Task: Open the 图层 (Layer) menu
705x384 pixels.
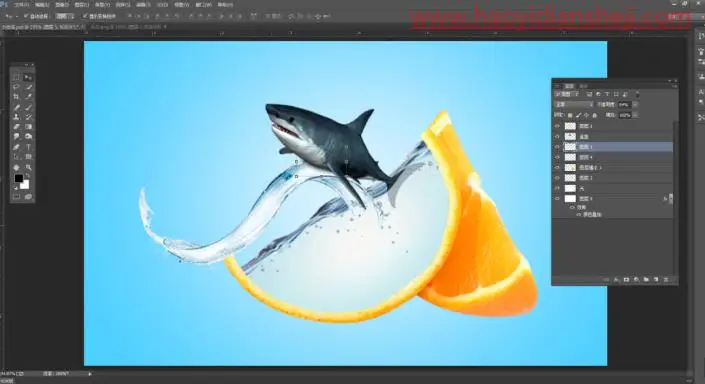Action: click(82, 5)
